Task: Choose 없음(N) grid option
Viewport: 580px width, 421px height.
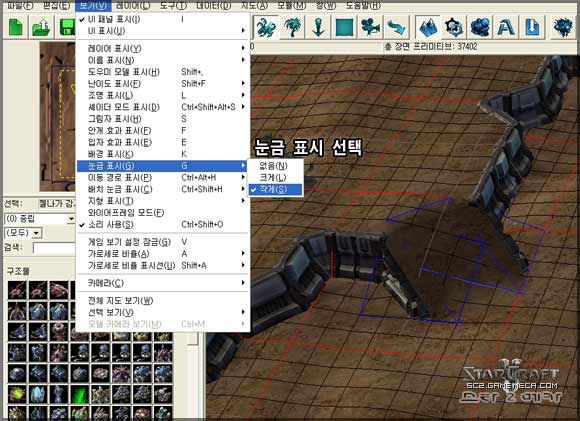Action: pyautogui.click(x=276, y=166)
